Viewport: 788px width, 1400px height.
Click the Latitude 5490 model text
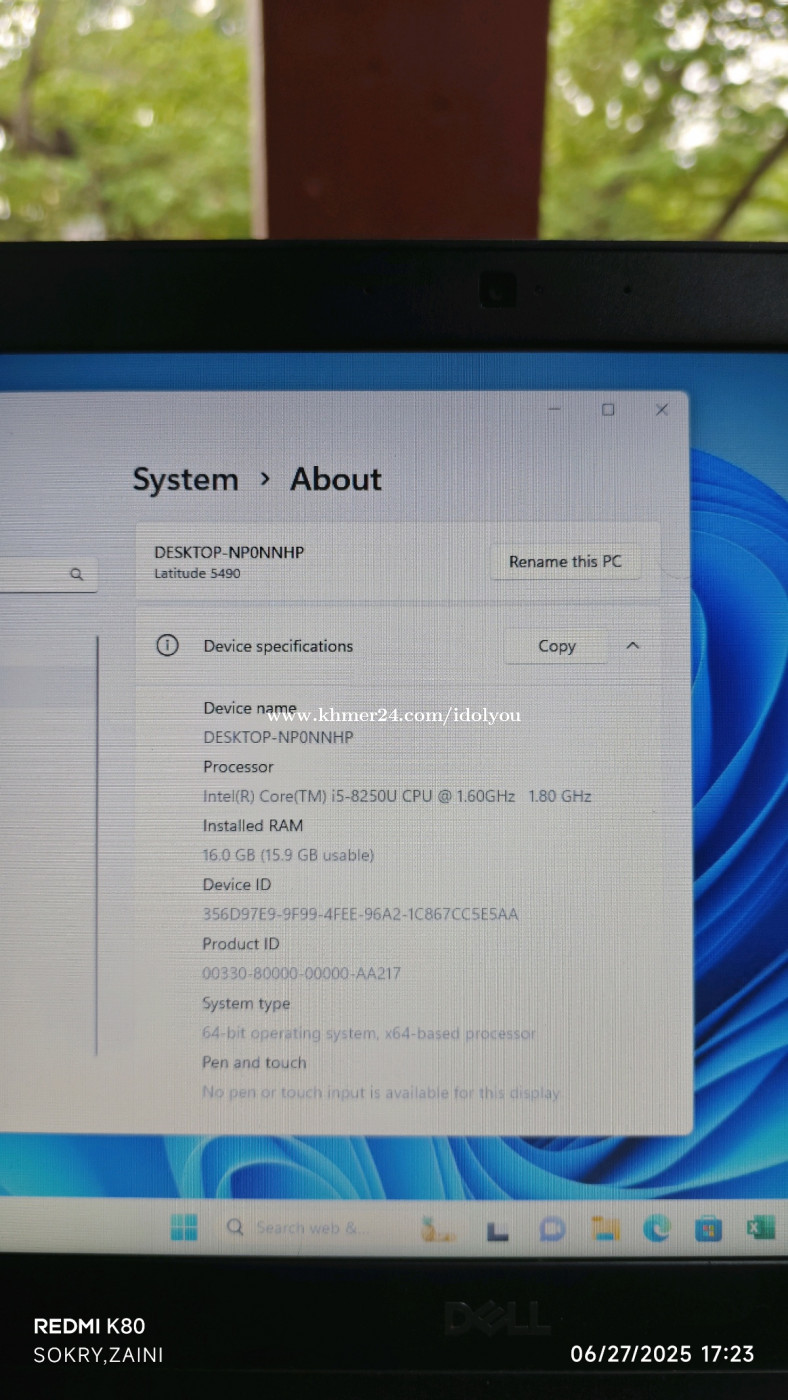(197, 574)
